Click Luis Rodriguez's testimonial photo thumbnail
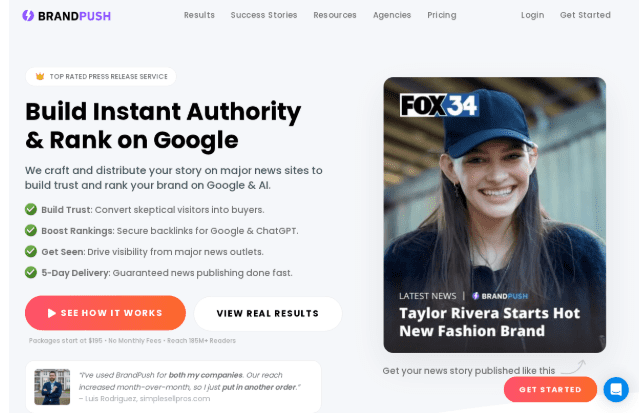643x415 pixels. point(52,387)
